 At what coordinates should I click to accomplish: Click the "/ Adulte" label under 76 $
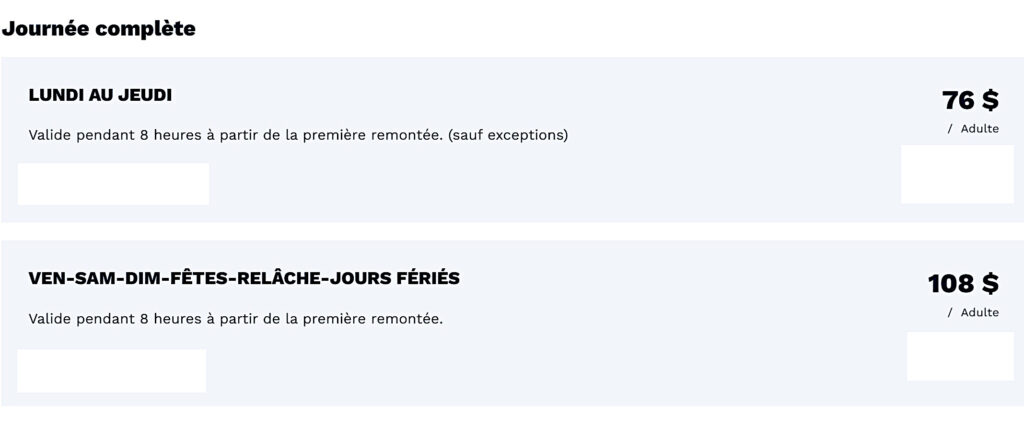pyautogui.click(x=972, y=129)
